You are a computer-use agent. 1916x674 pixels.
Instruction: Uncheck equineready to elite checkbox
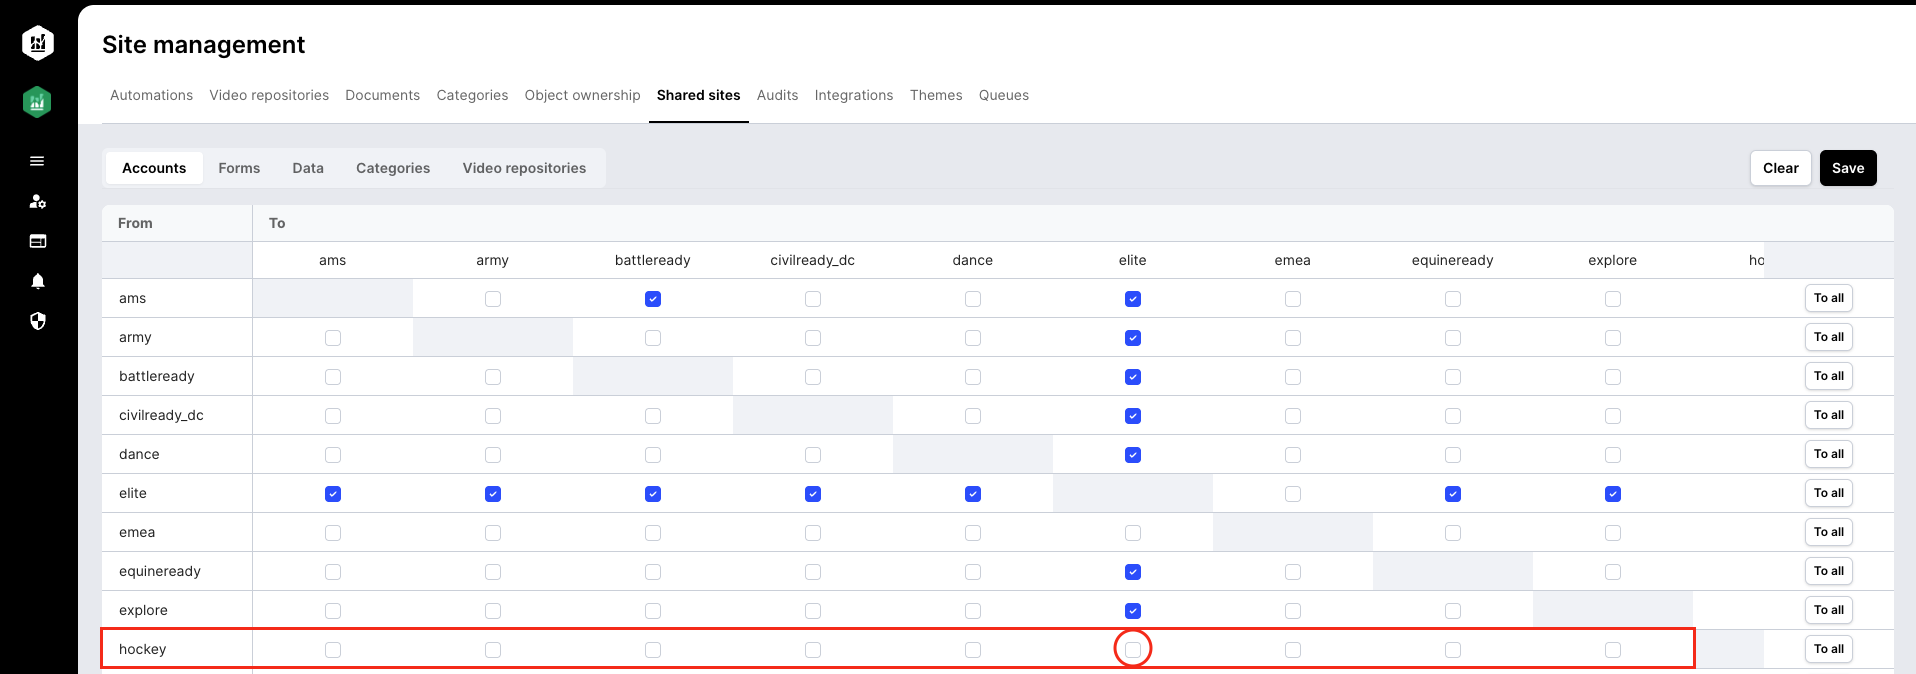[1133, 572]
